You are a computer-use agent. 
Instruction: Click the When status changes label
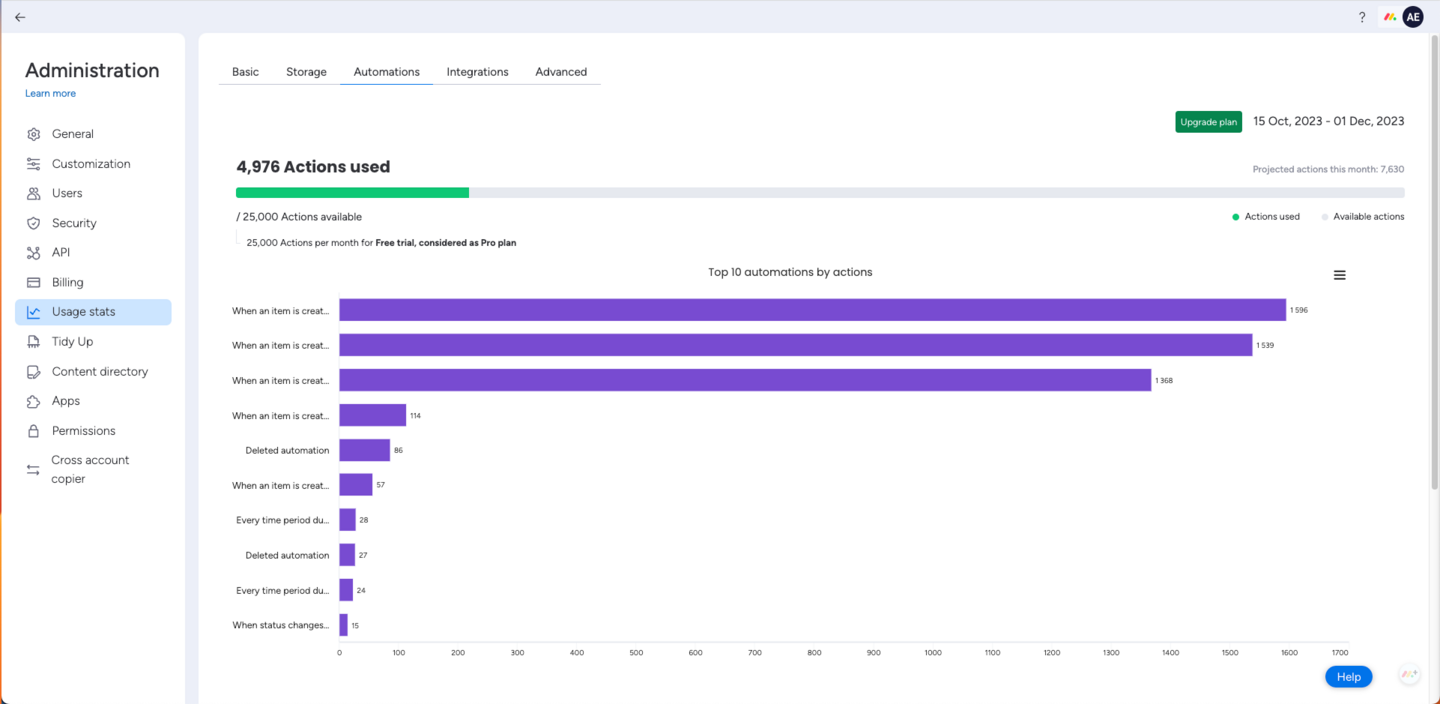[281, 625]
